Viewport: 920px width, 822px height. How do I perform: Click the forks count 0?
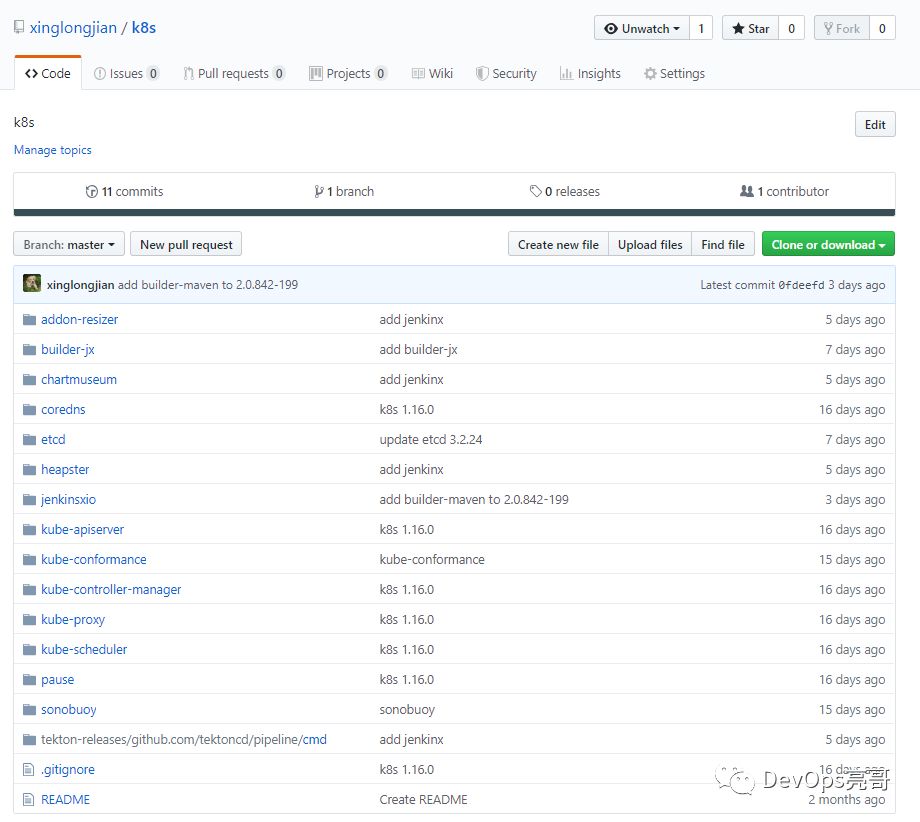click(x=882, y=28)
